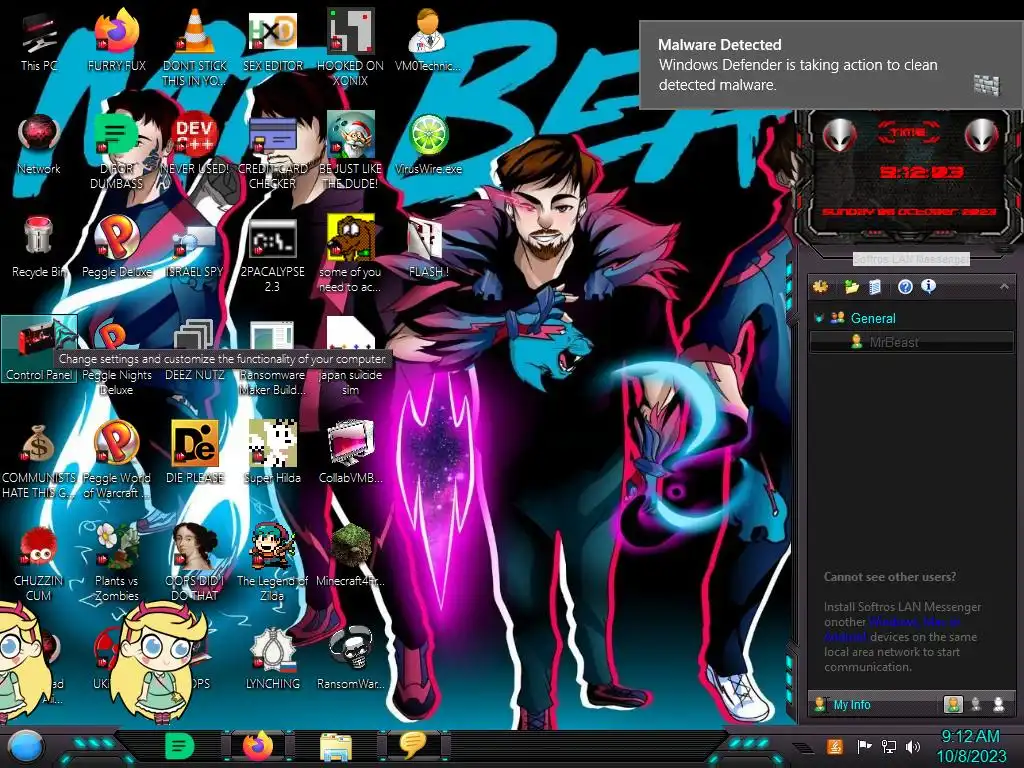
Task: Open Network desktop icon
Action: (x=39, y=145)
